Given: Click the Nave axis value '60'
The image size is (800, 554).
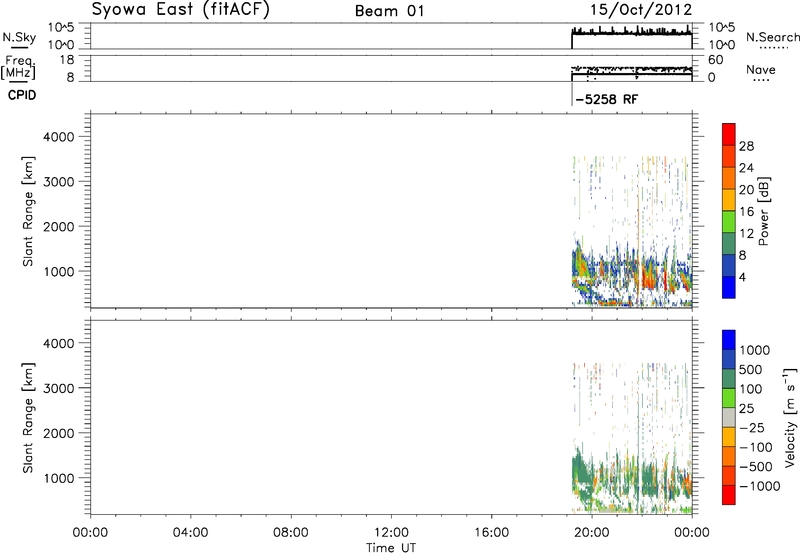Looking at the screenshot, I should tap(715, 60).
